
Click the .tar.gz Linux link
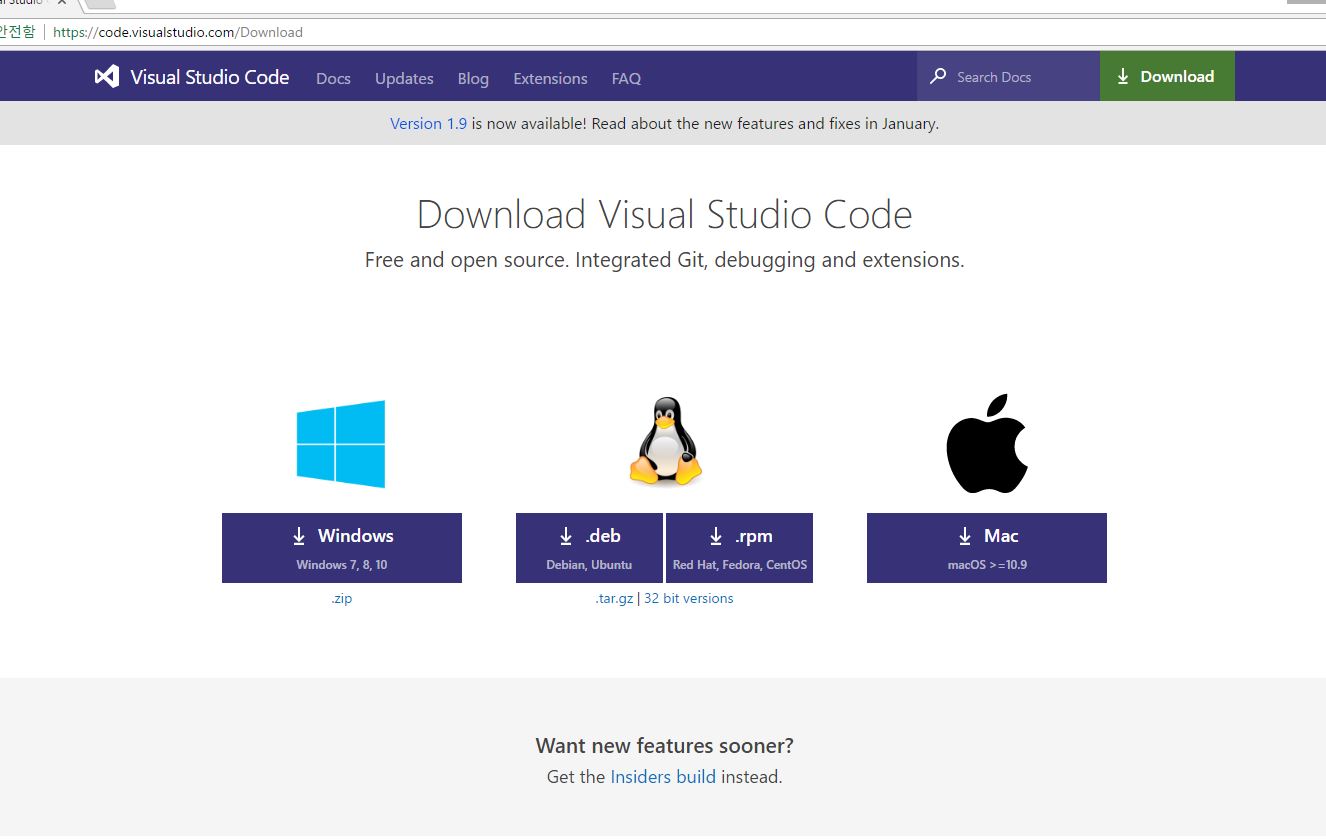(614, 599)
